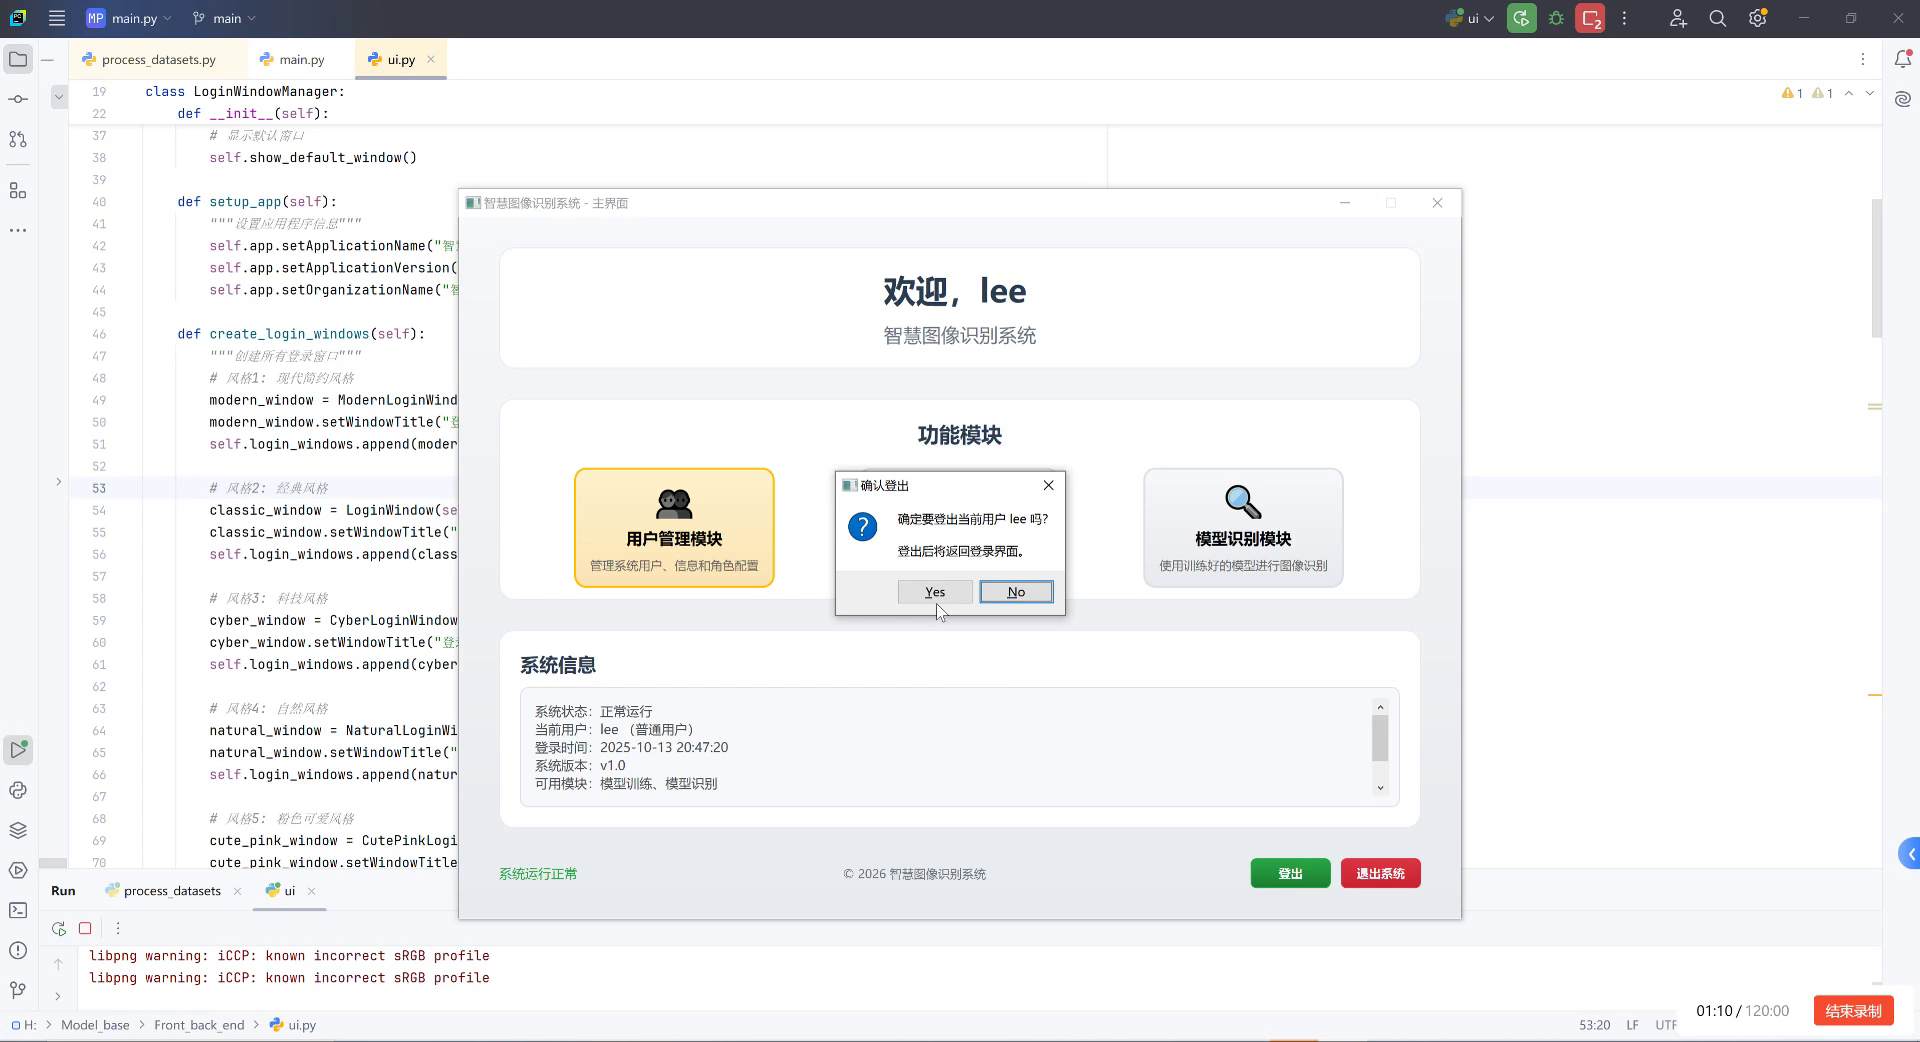Click Yes in the logout confirmation dialog
The image size is (1920, 1042).
935,592
